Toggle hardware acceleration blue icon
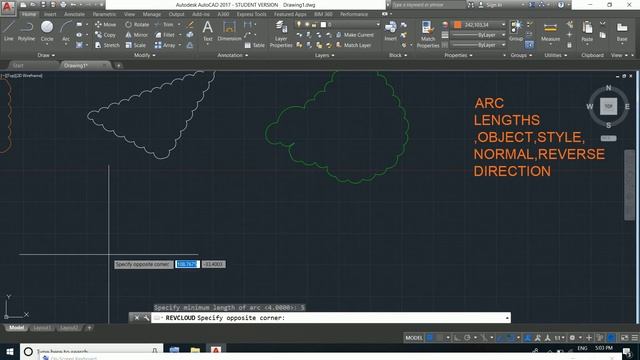 pyautogui.click(x=611, y=338)
